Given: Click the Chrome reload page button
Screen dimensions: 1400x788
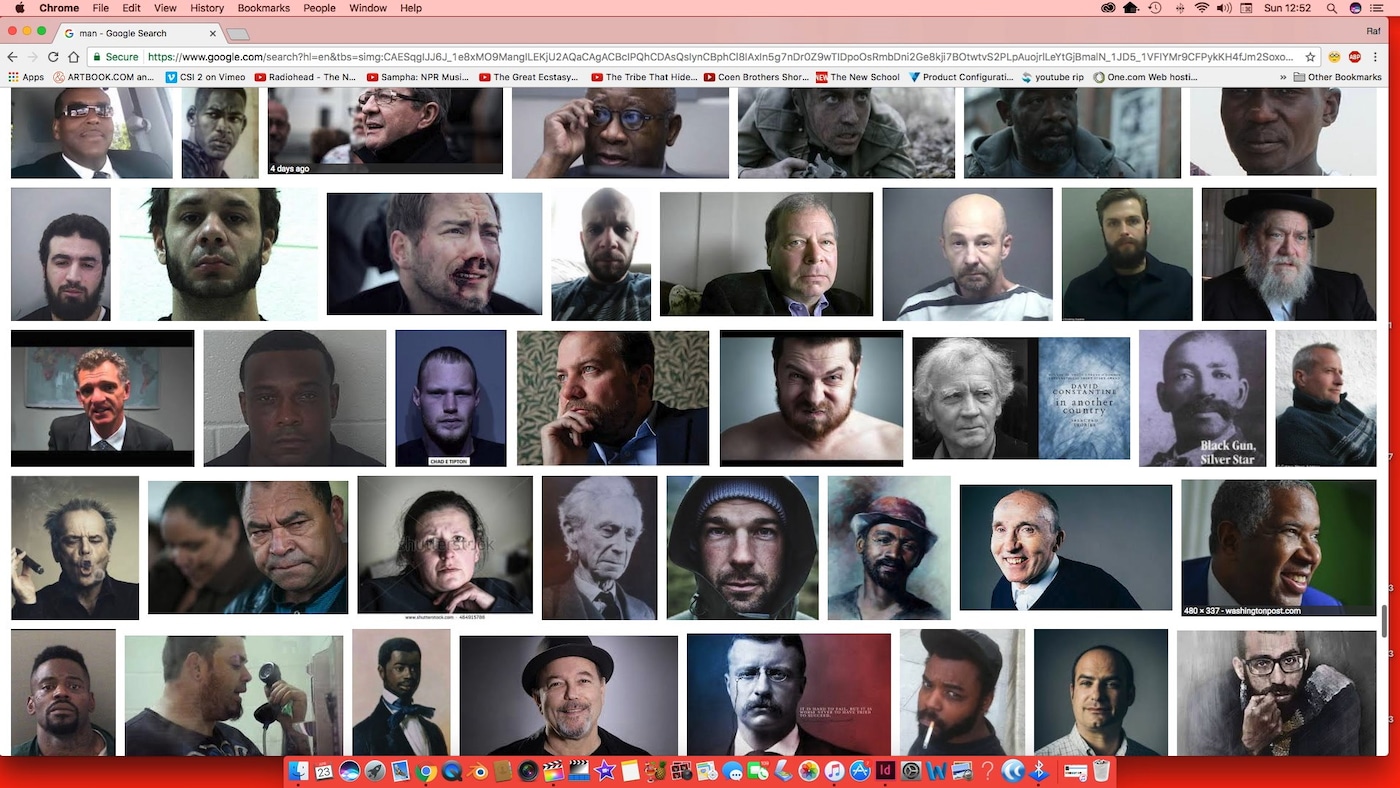Looking at the screenshot, I should coord(51,57).
